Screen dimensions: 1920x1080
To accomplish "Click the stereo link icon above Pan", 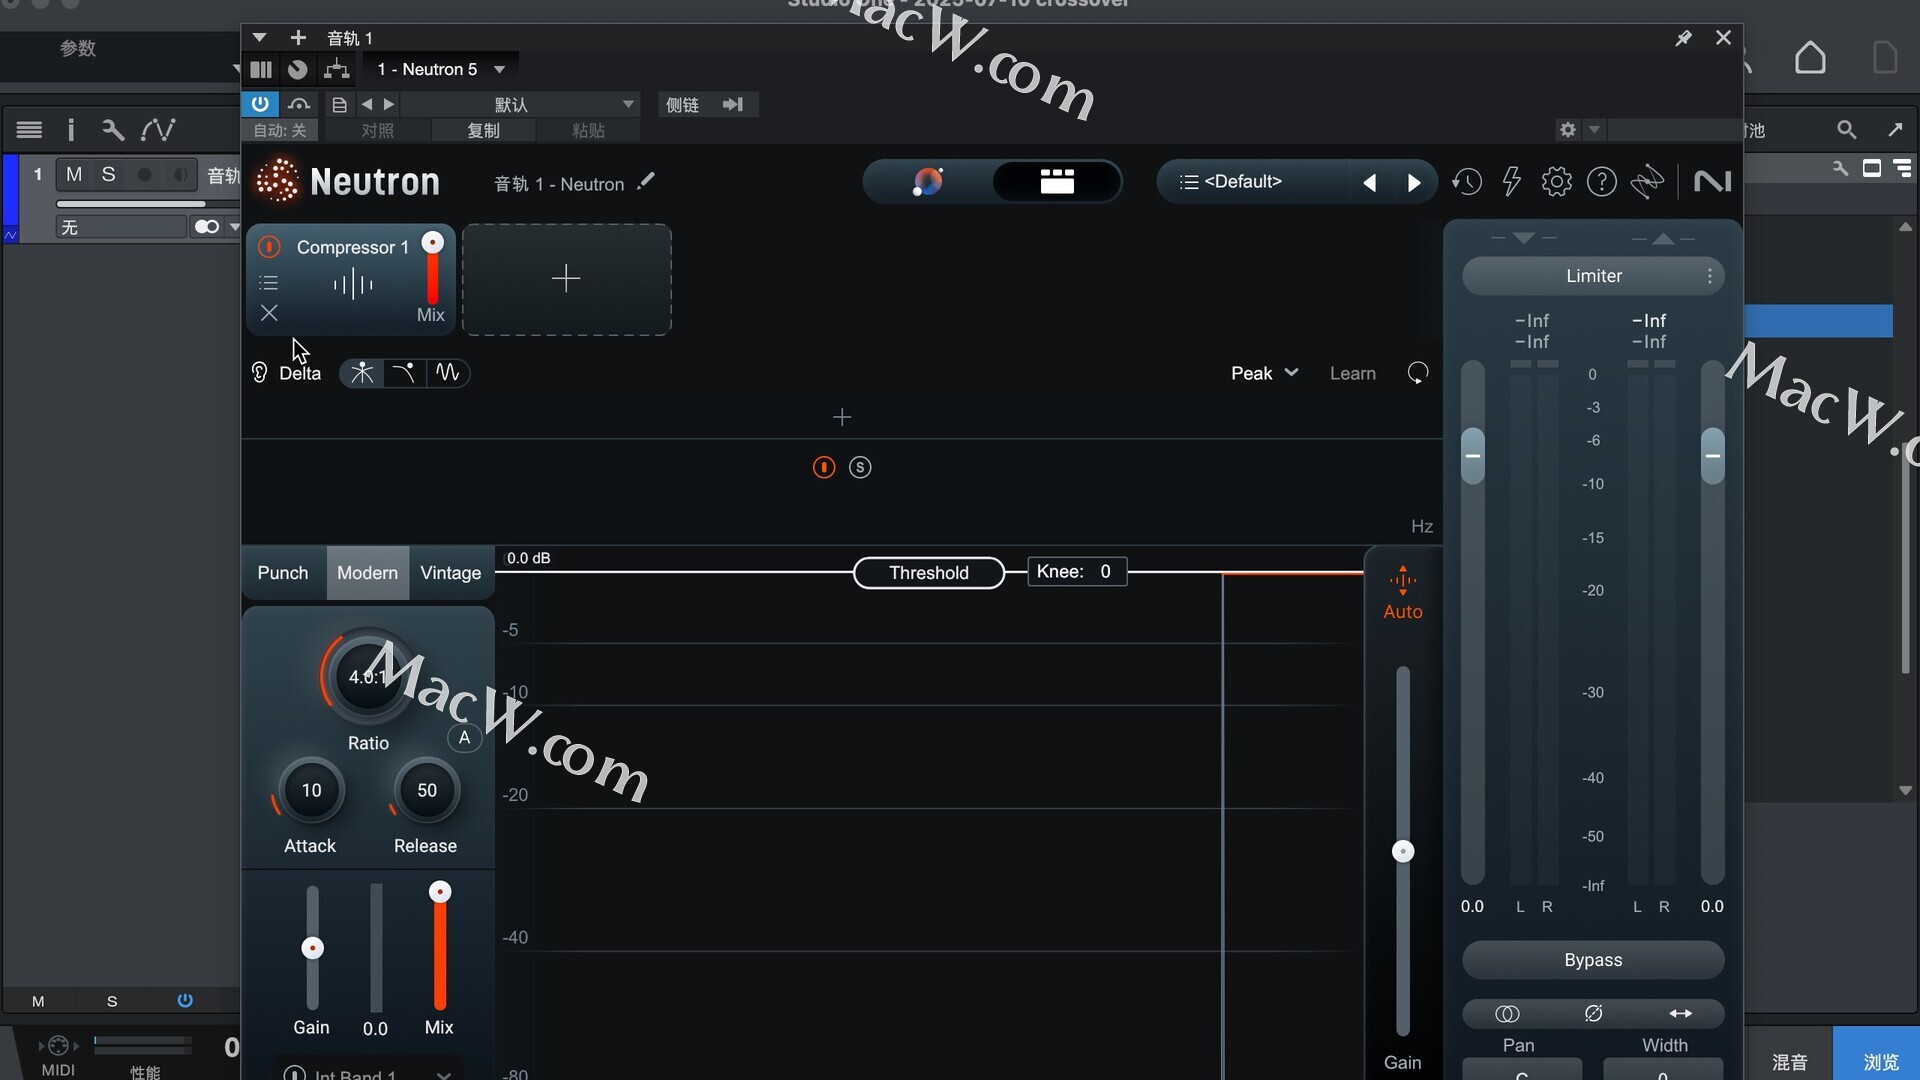I will [x=1507, y=1014].
